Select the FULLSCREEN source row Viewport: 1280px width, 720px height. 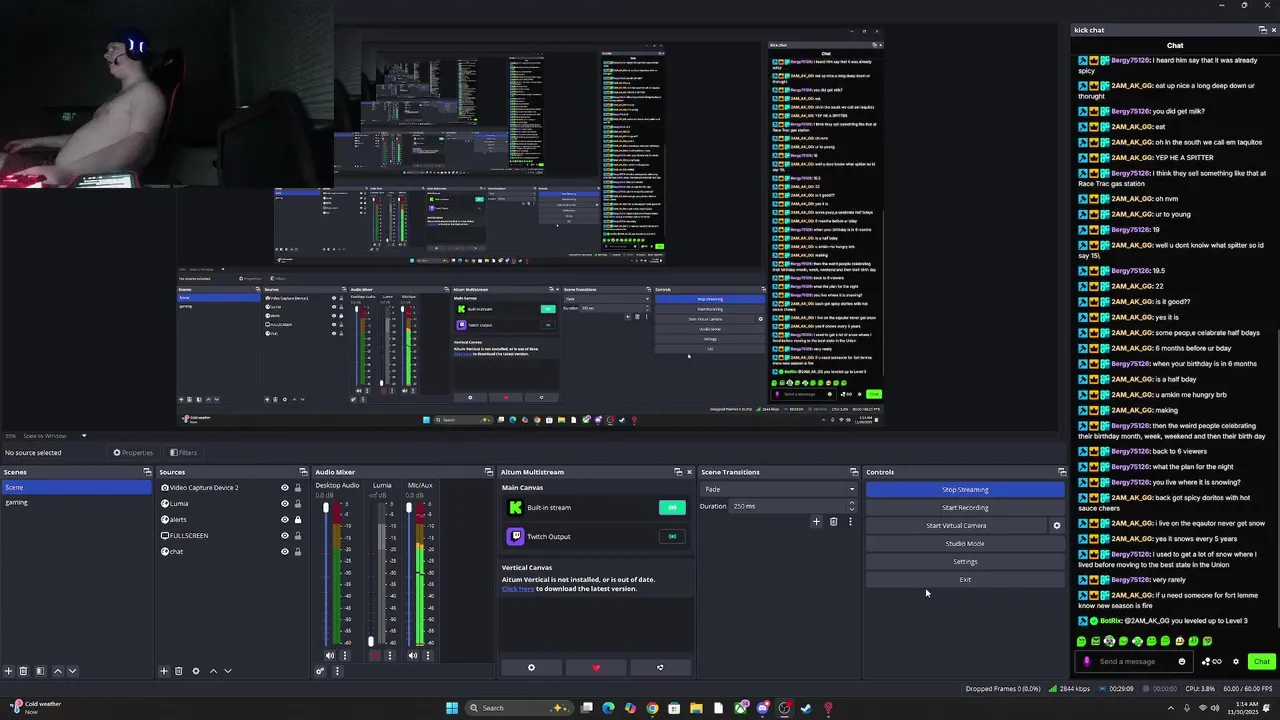pos(232,536)
